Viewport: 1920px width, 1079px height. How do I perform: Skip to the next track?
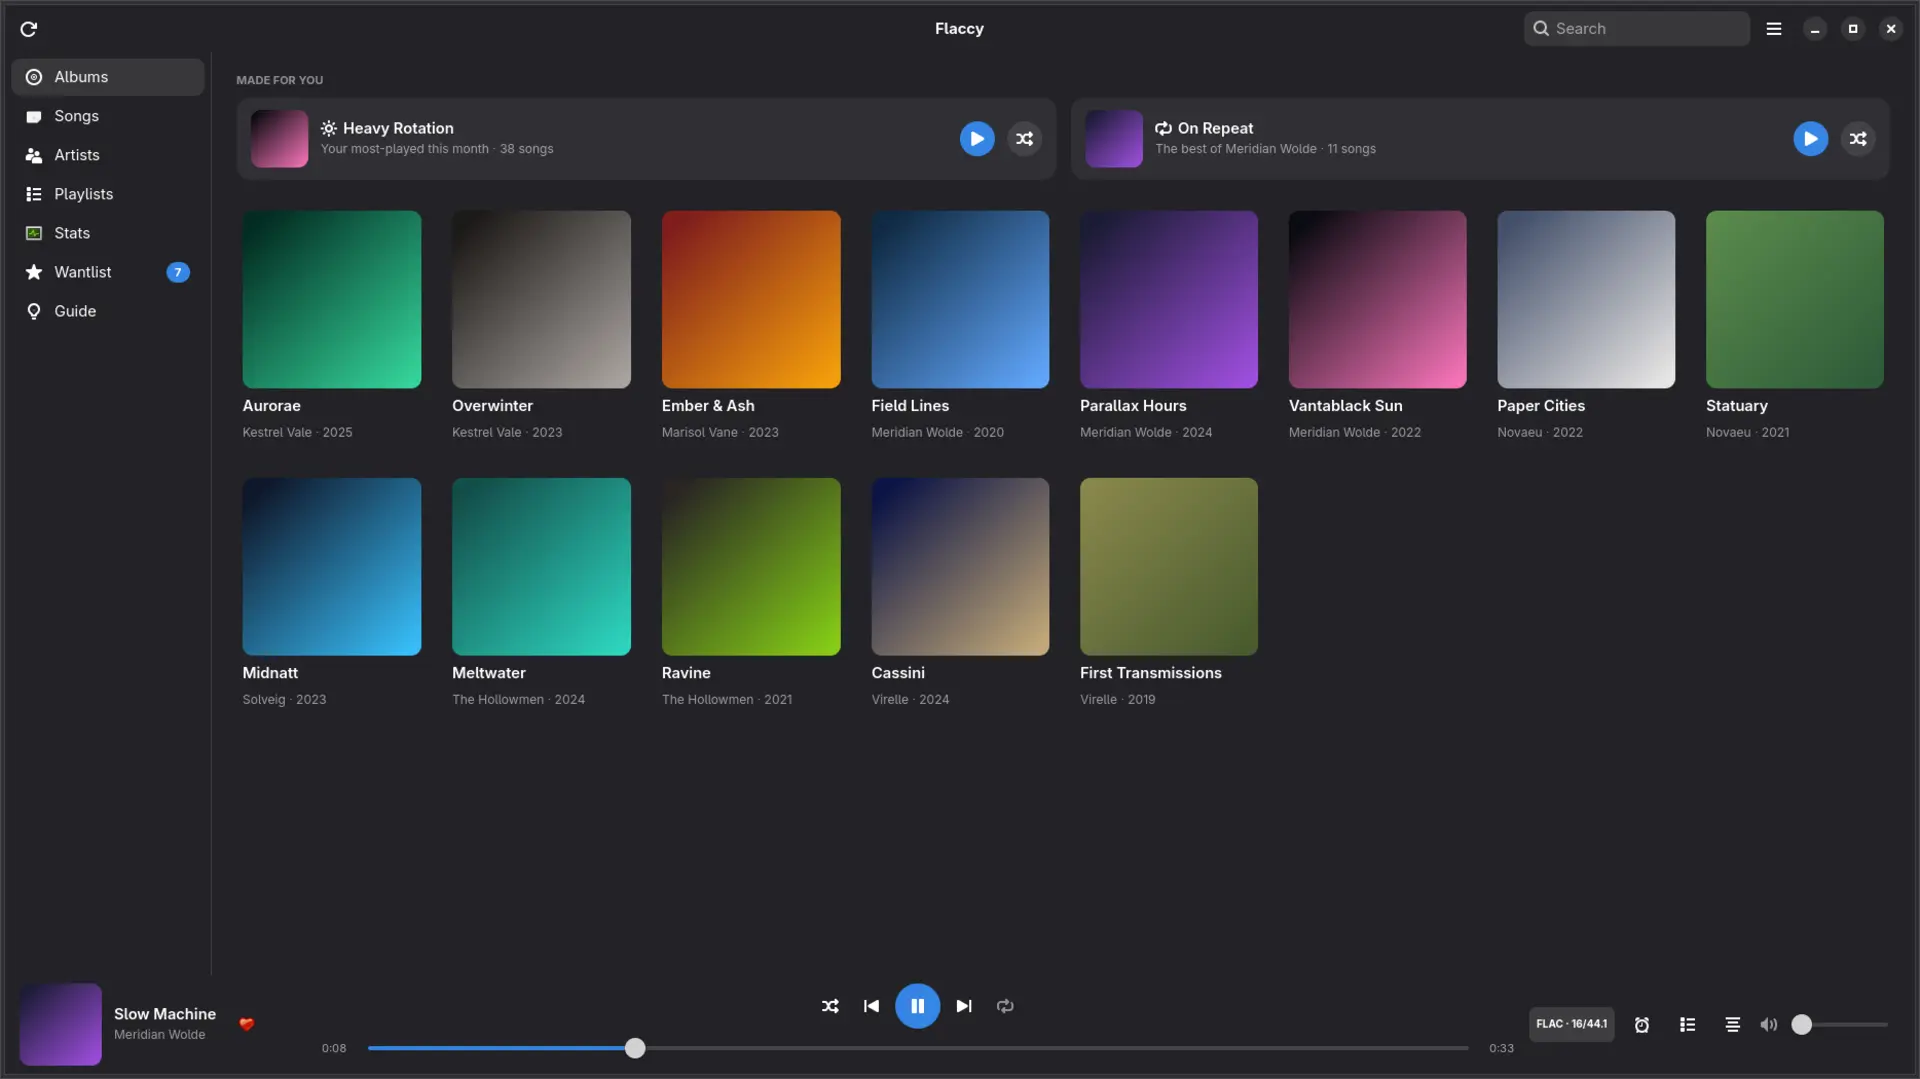[964, 1006]
